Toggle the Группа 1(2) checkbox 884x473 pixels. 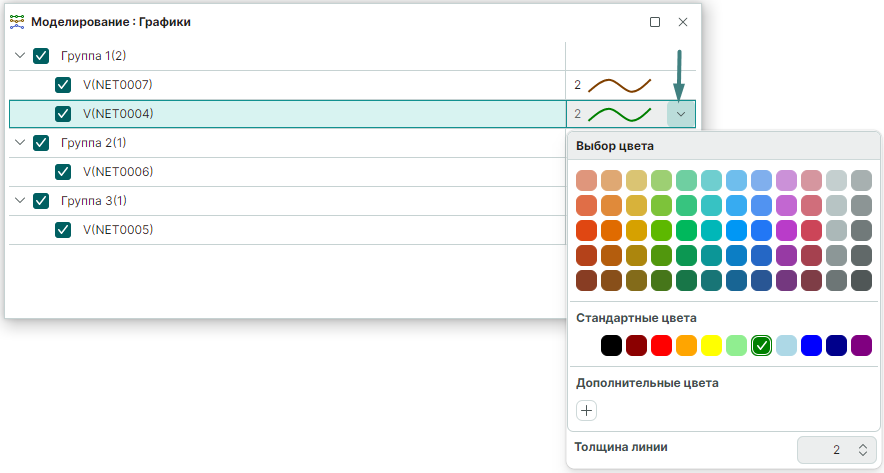point(41,56)
